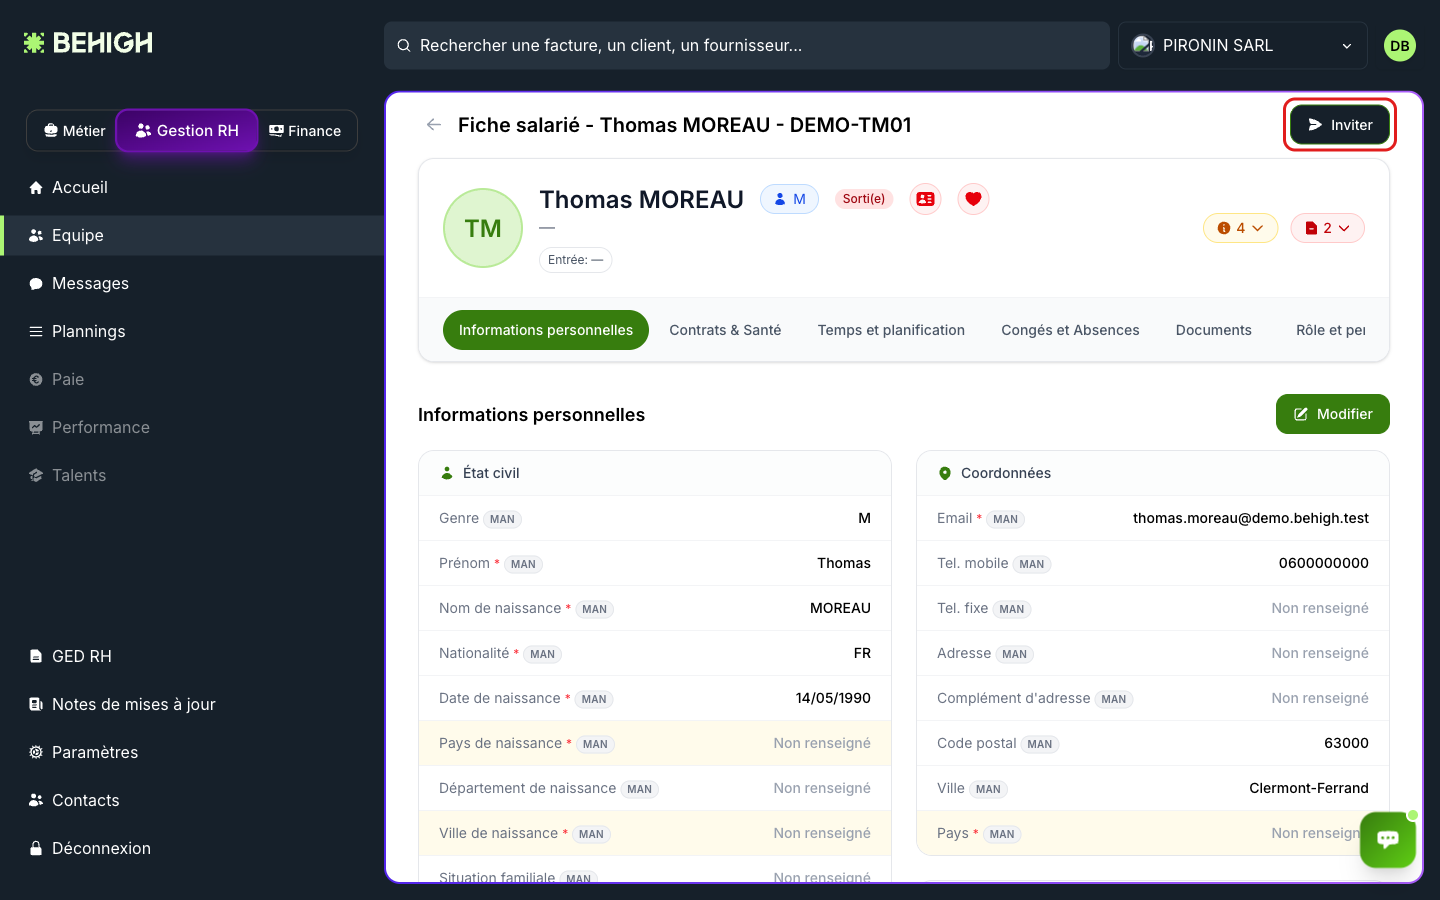The width and height of the screenshot is (1440, 900).
Task: Click the Modifier button
Action: tap(1333, 414)
